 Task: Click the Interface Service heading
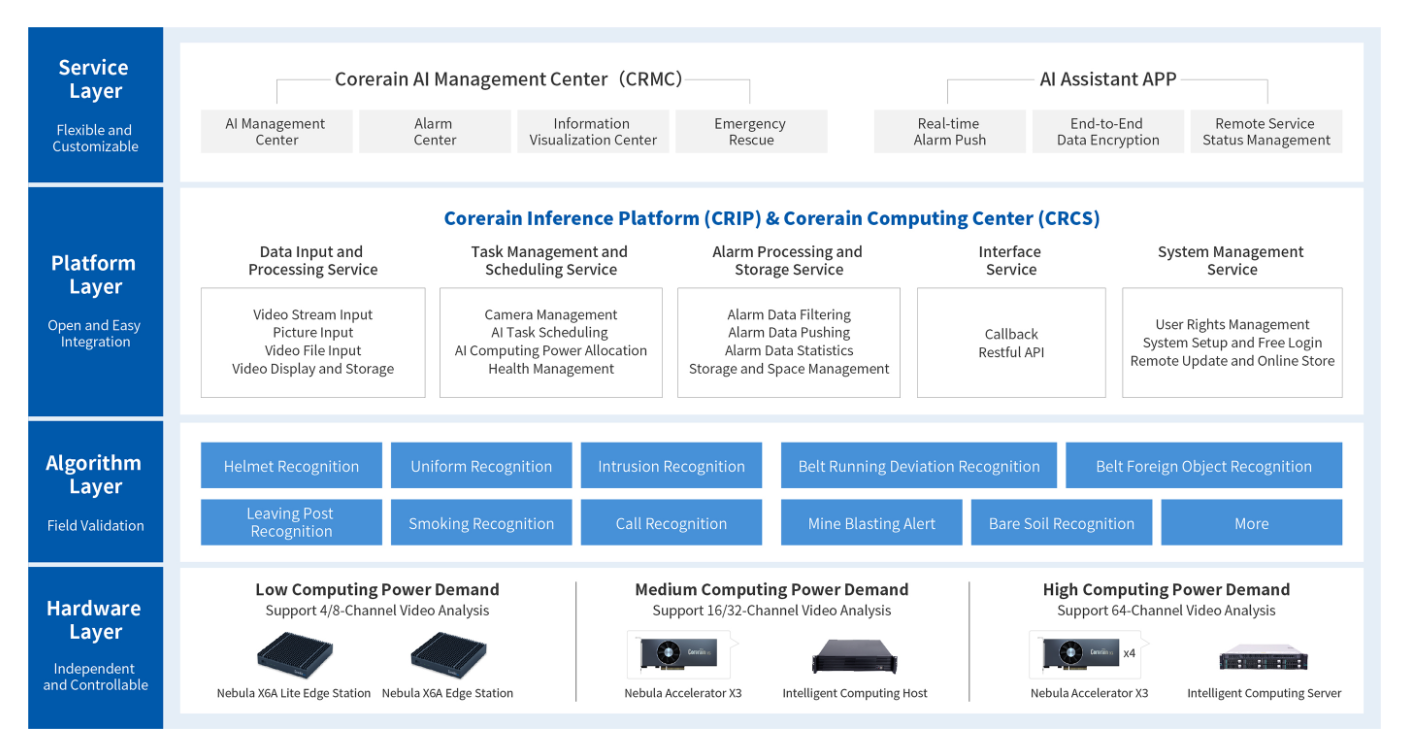pos(1011,261)
